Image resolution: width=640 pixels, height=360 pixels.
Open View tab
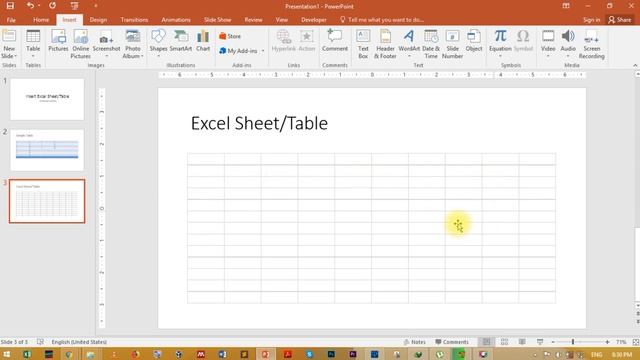pos(282,20)
